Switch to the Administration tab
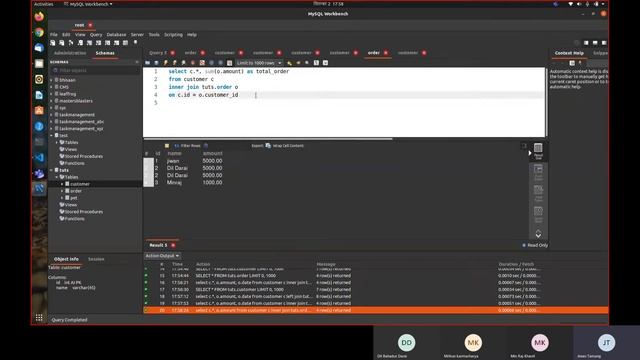 [x=70, y=53]
